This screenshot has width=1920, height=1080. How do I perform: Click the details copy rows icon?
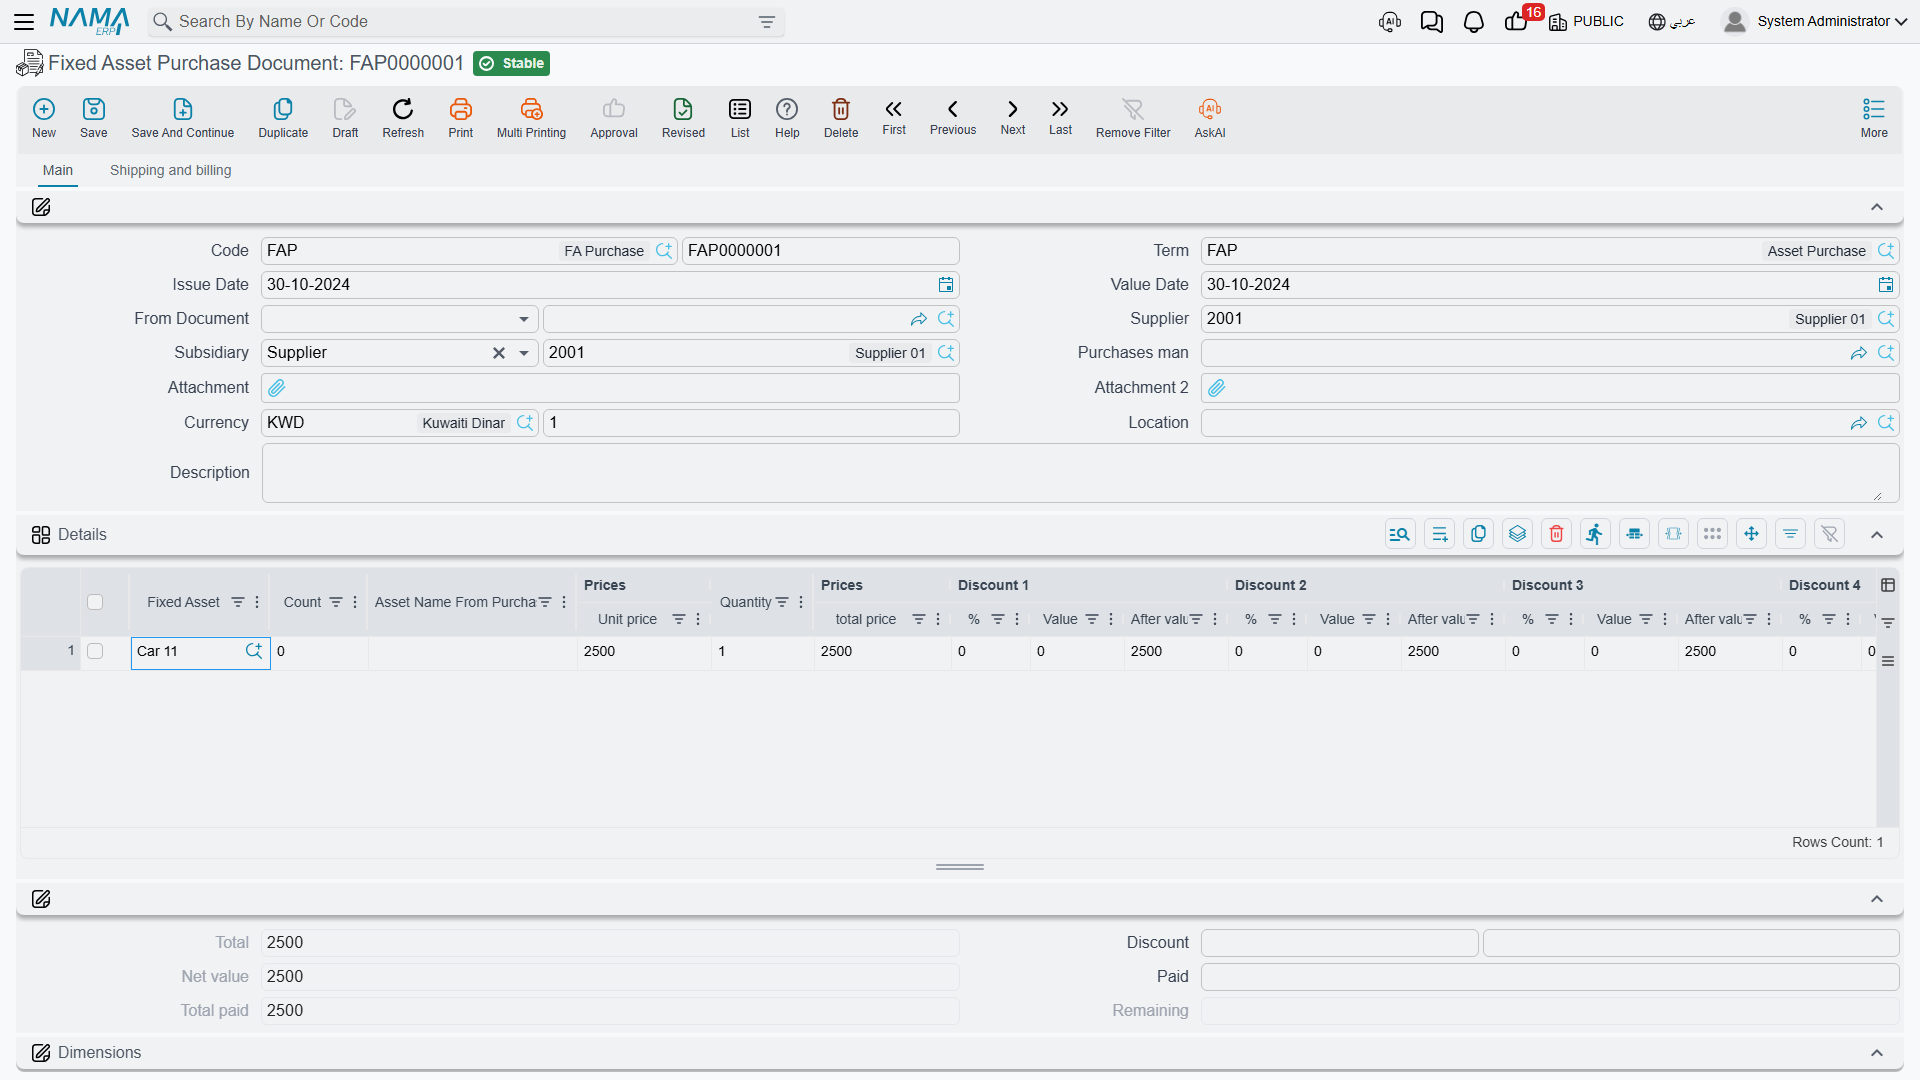pos(1479,534)
